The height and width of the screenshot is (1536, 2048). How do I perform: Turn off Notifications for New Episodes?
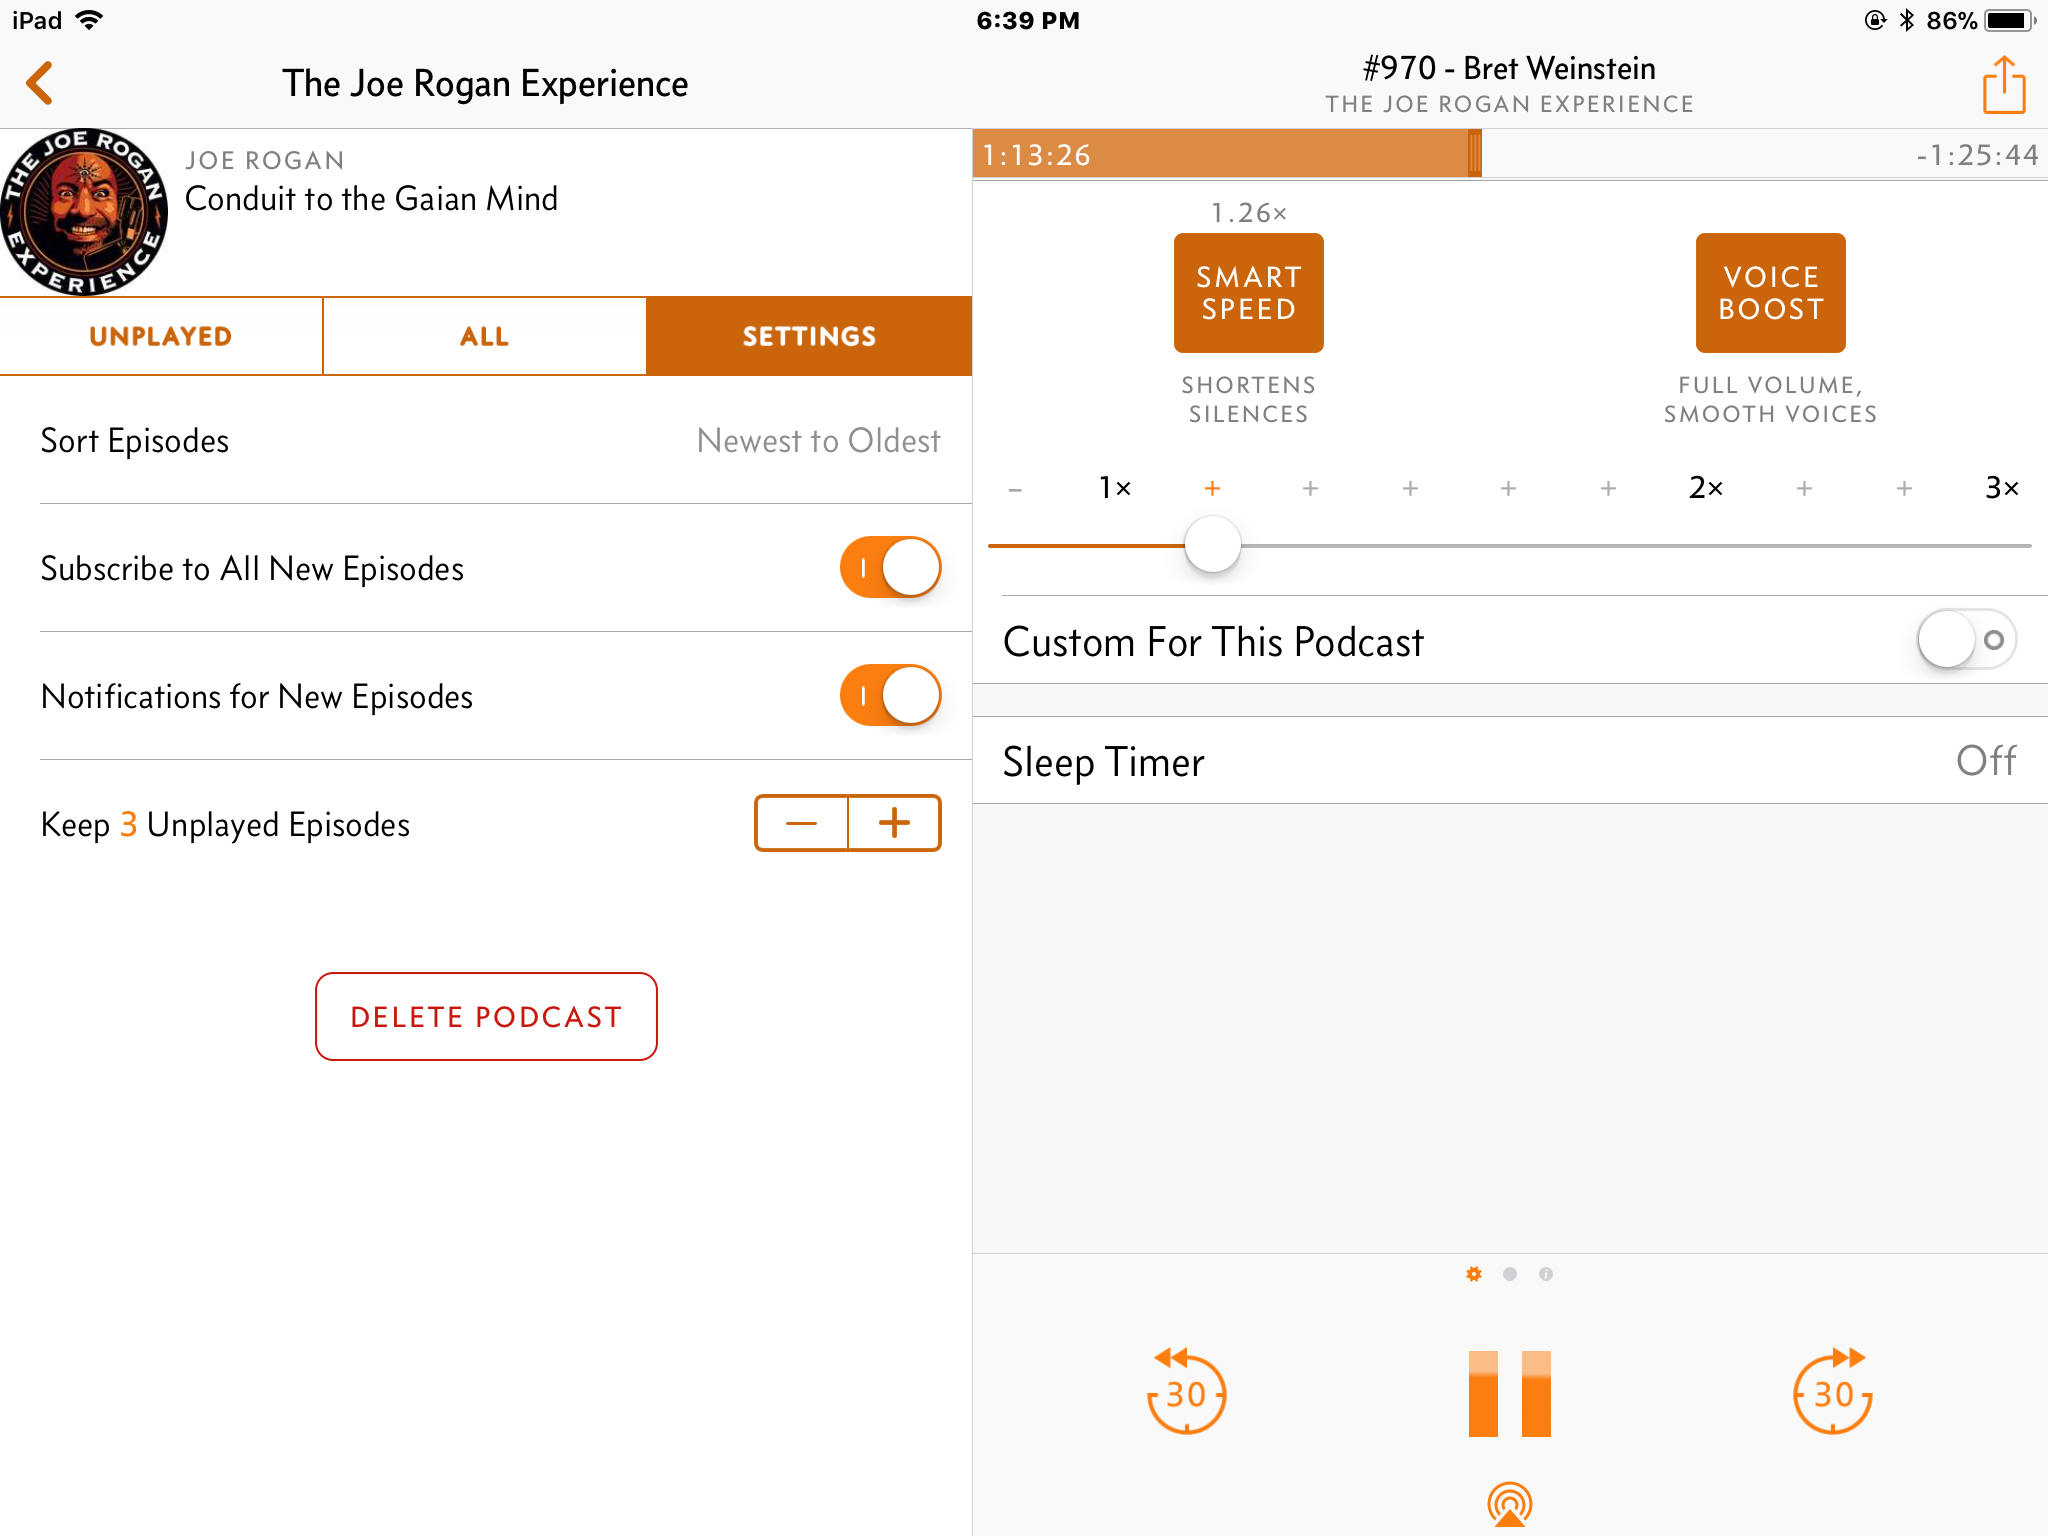pyautogui.click(x=890, y=696)
